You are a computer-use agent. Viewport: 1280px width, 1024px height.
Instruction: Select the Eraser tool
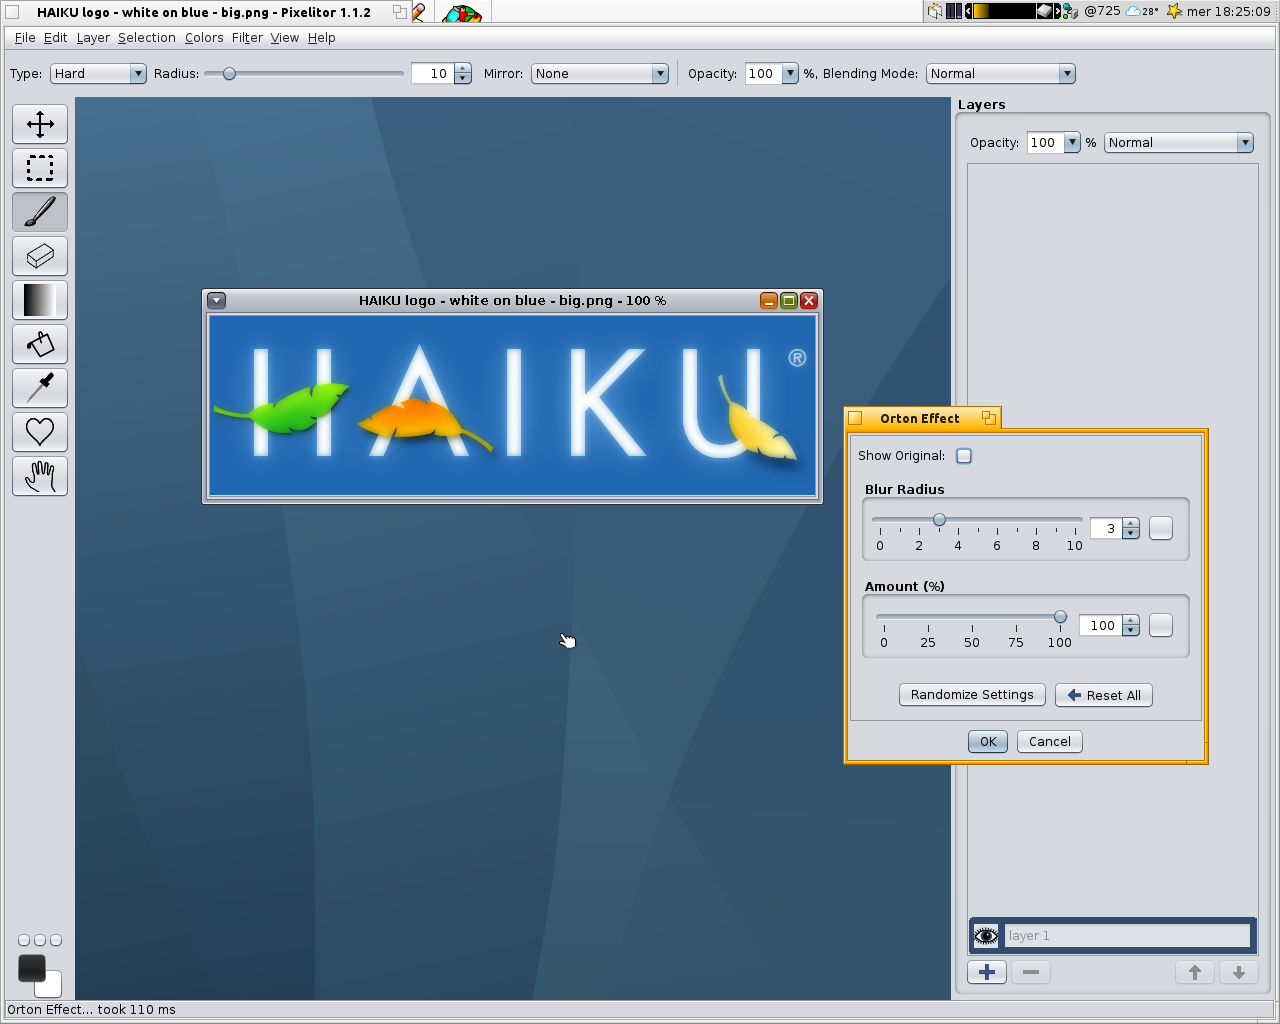(x=40, y=256)
